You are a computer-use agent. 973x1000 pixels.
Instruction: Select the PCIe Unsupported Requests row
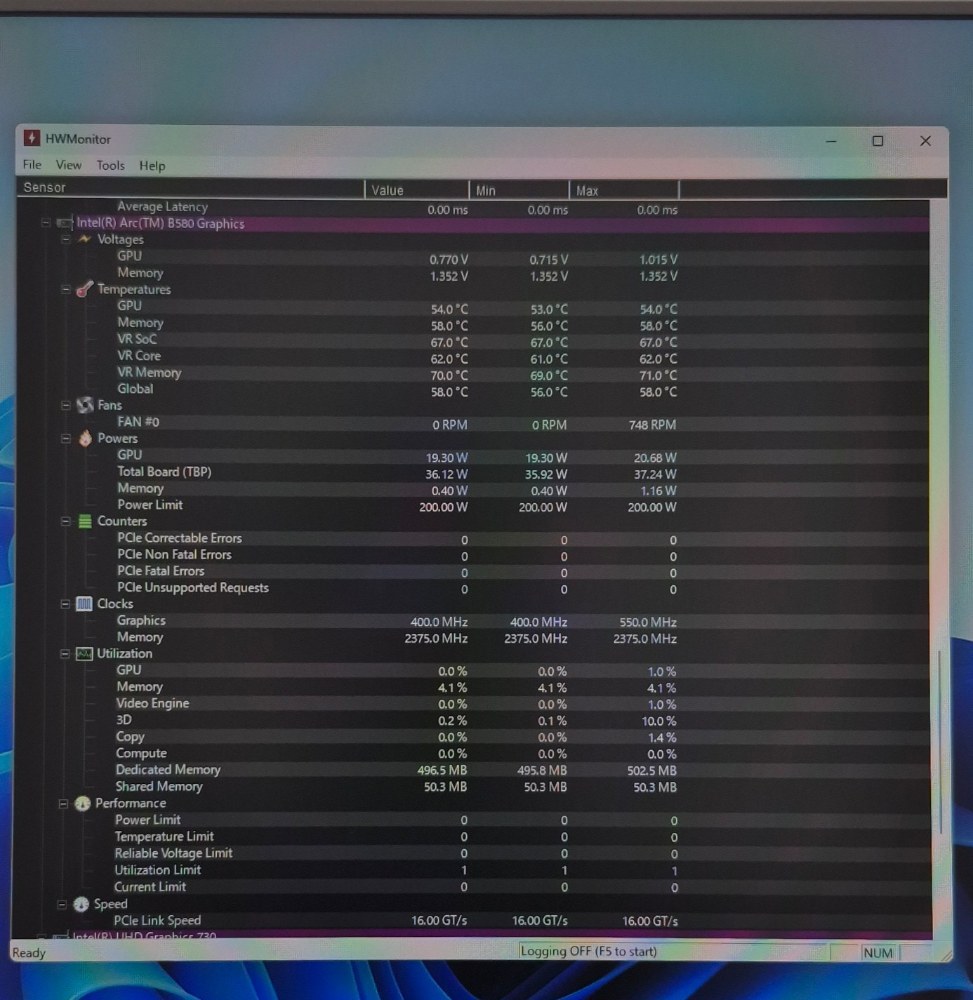tap(473, 589)
